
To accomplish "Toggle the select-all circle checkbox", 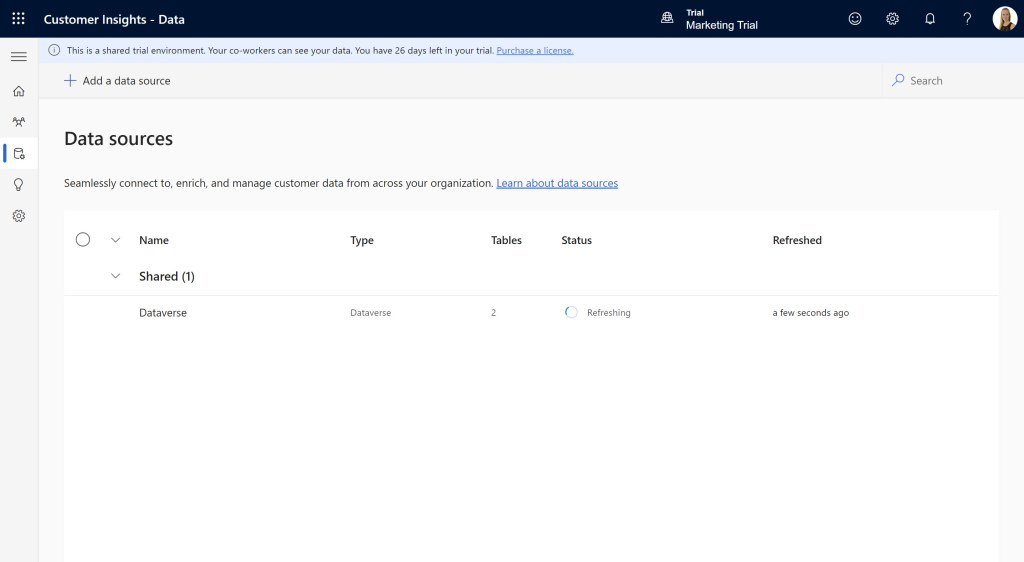I will point(83,240).
